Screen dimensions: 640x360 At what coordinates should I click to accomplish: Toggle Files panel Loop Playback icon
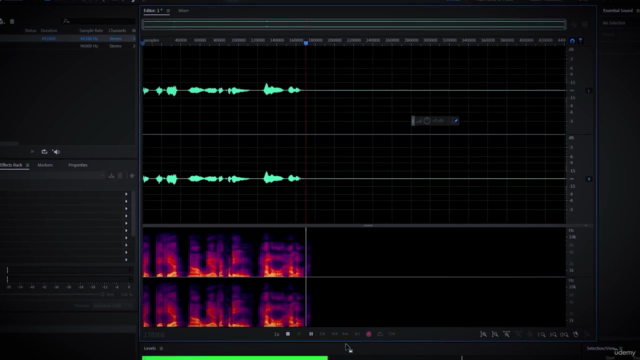click(x=44, y=152)
